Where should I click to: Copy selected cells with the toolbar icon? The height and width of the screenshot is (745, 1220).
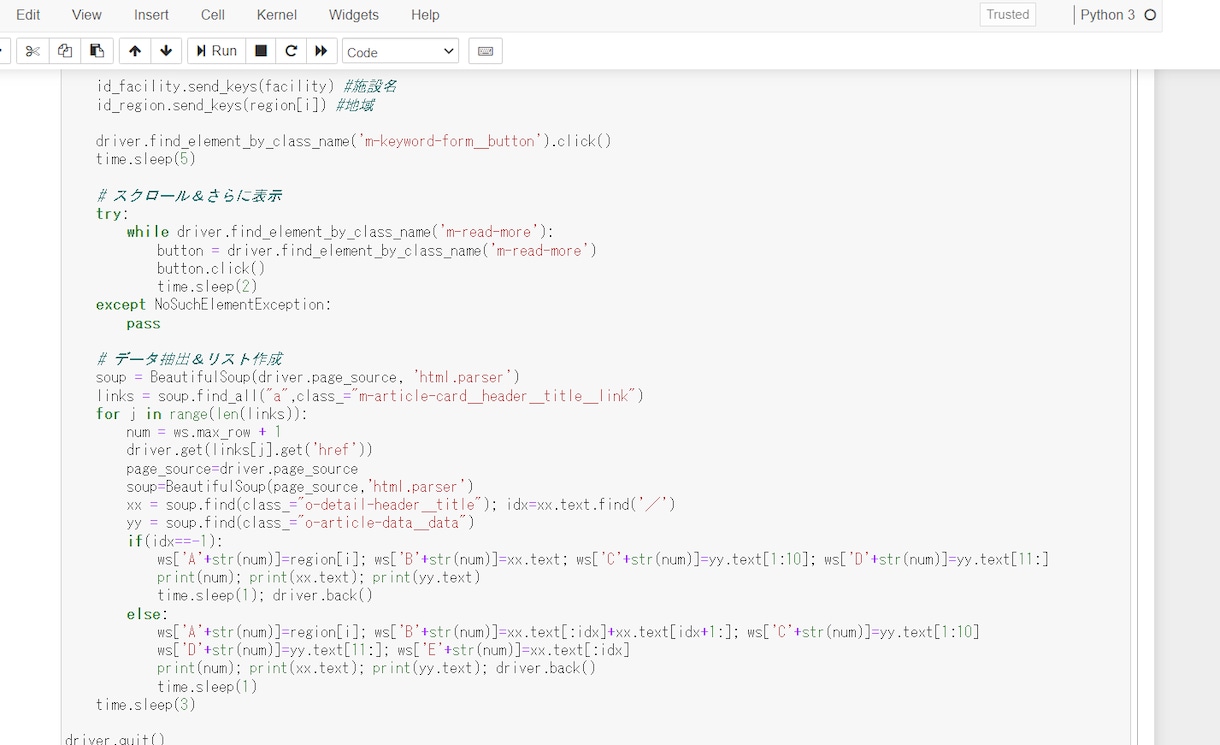pyautogui.click(x=65, y=51)
